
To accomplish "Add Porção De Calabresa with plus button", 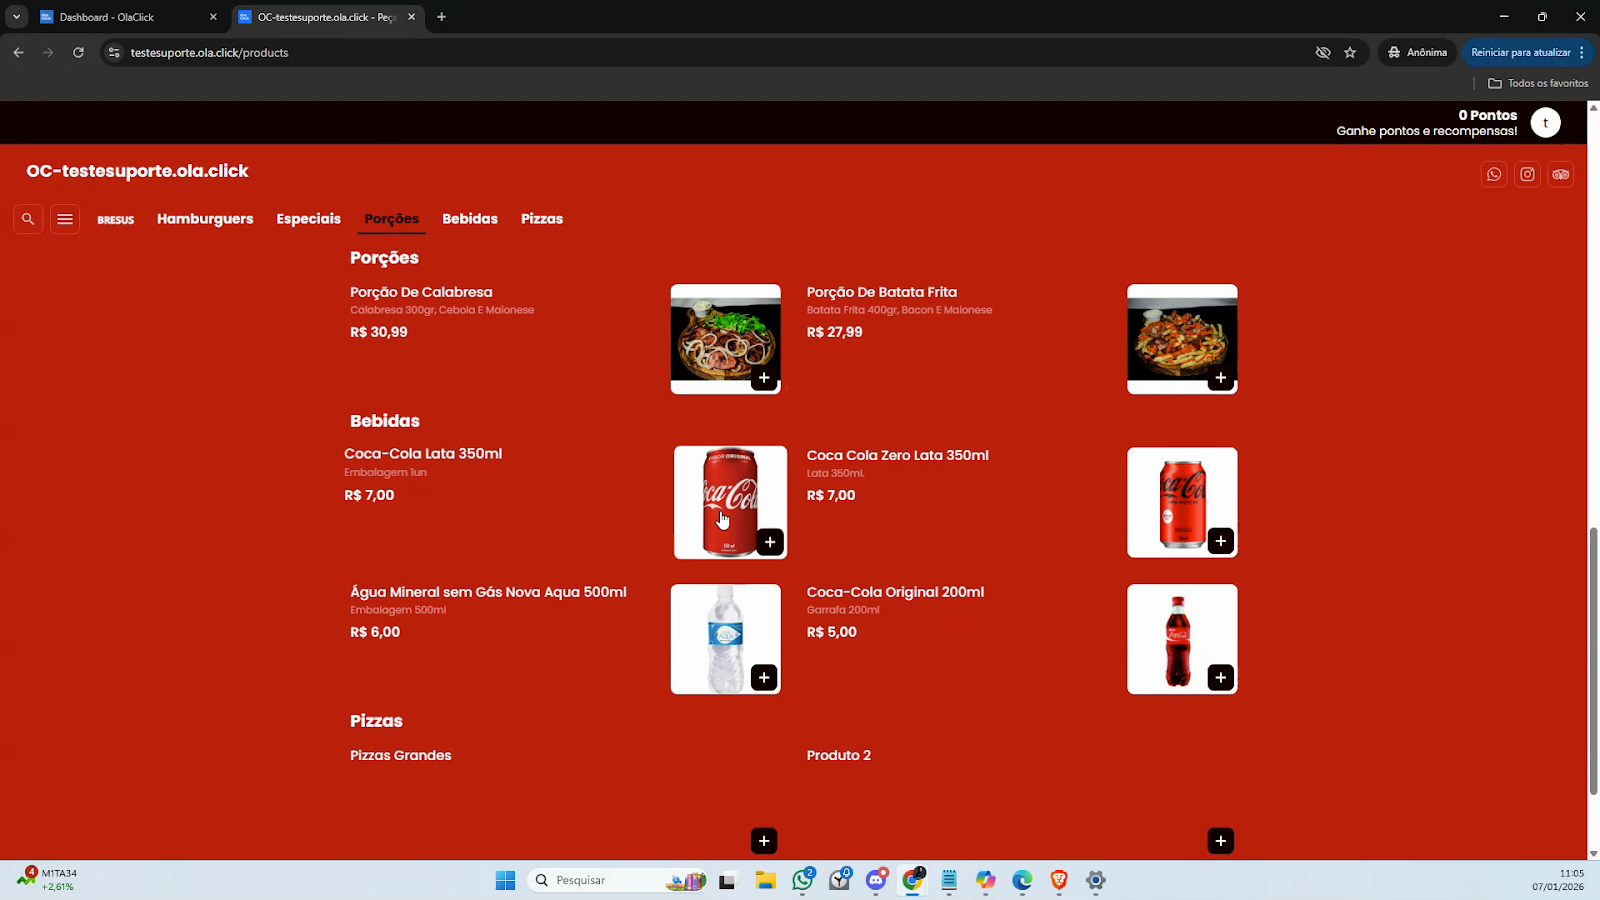I will (764, 378).
